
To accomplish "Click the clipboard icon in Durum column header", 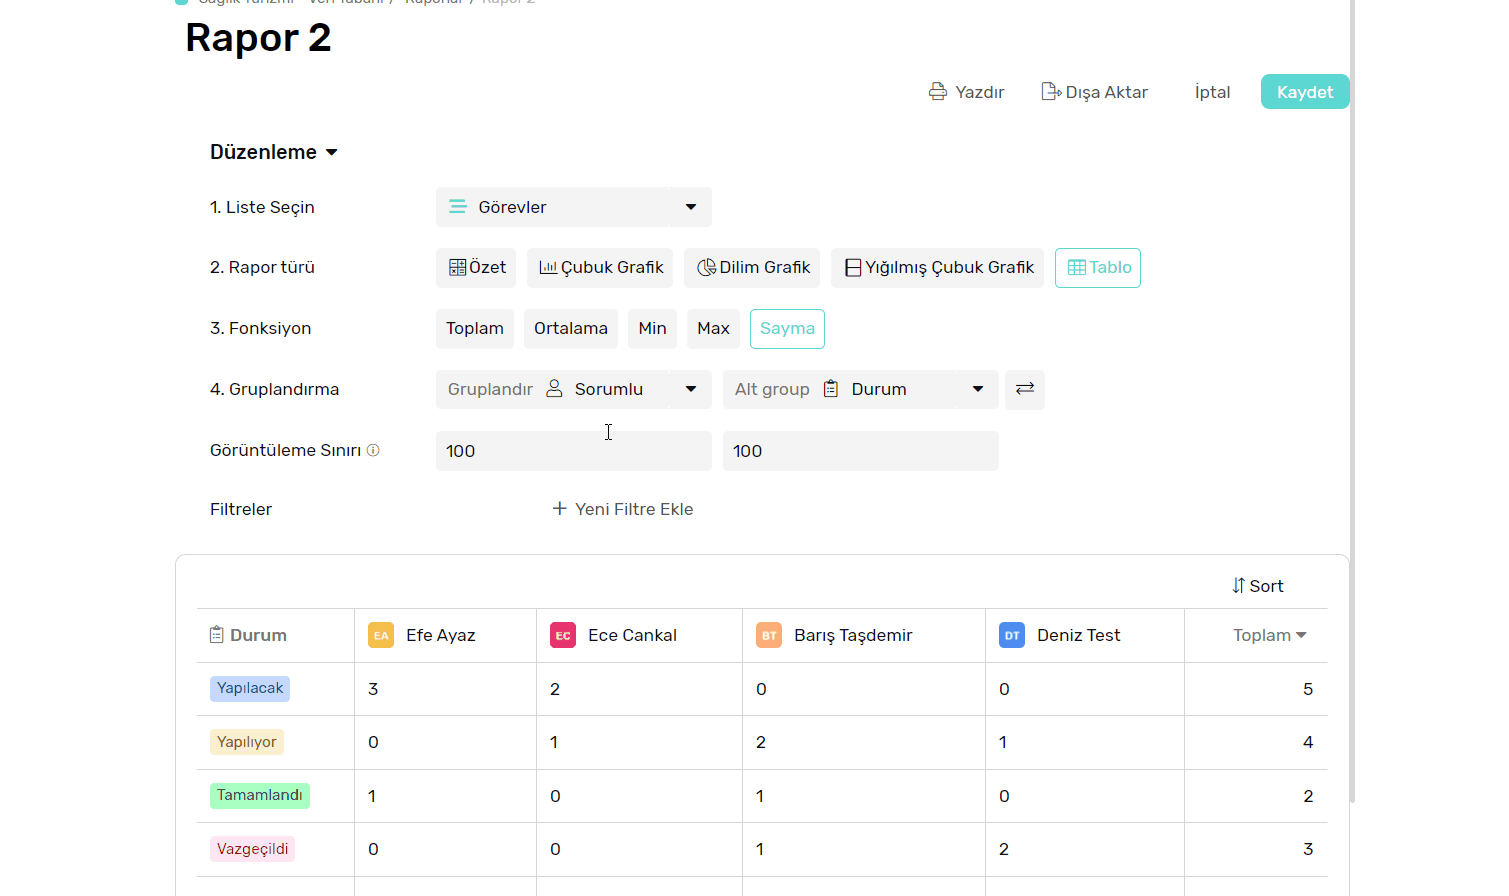I will click(216, 635).
